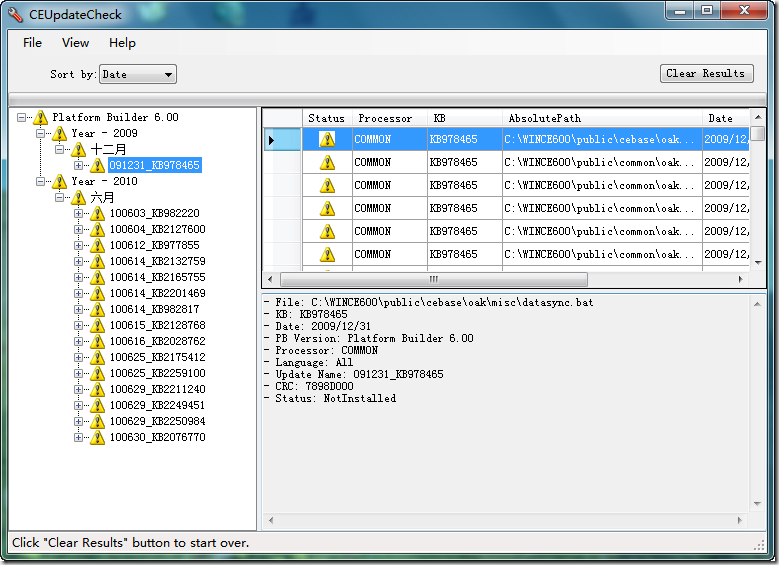
Task: Click results table horizontal scroll right arrow
Action: click(x=741, y=279)
